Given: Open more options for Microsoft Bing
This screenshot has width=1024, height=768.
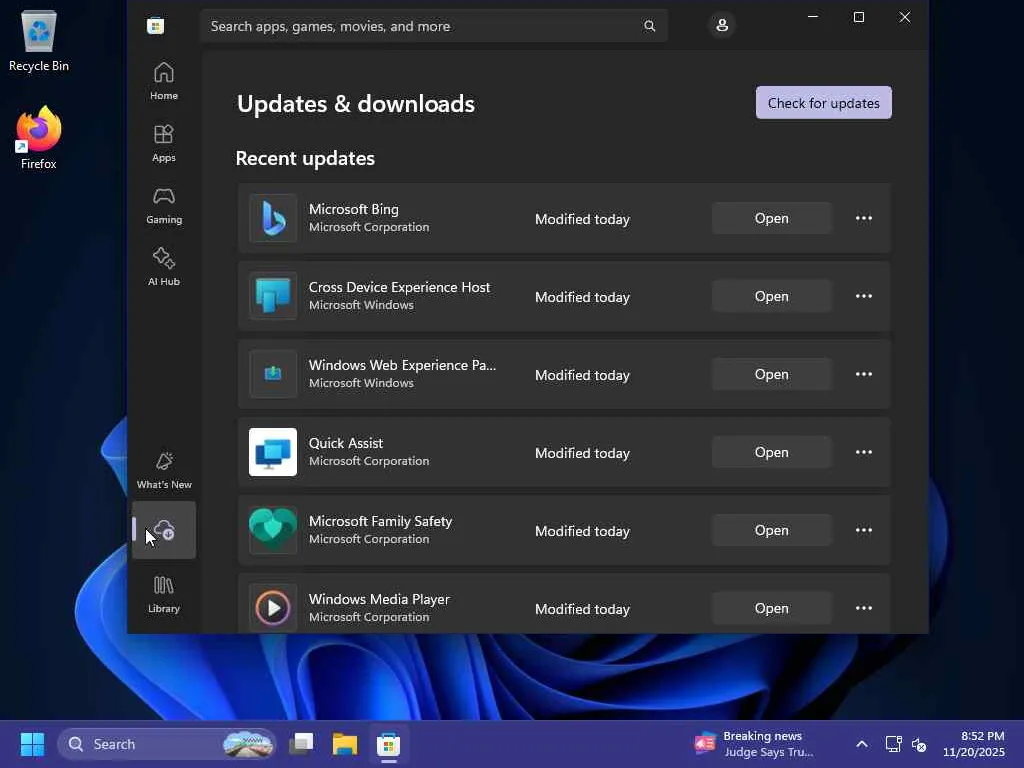Looking at the screenshot, I should [863, 218].
